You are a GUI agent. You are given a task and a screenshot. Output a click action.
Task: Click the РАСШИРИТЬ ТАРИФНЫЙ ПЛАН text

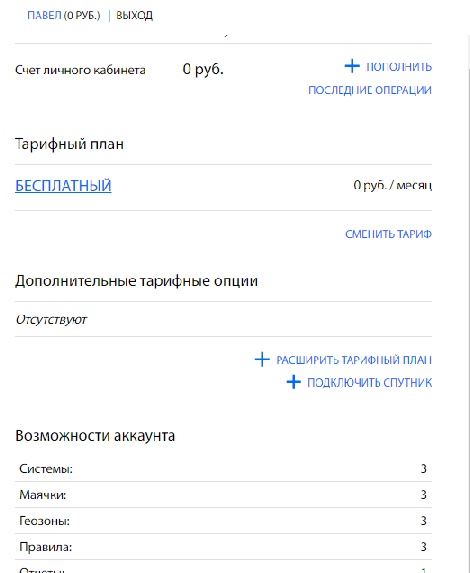[x=354, y=360]
